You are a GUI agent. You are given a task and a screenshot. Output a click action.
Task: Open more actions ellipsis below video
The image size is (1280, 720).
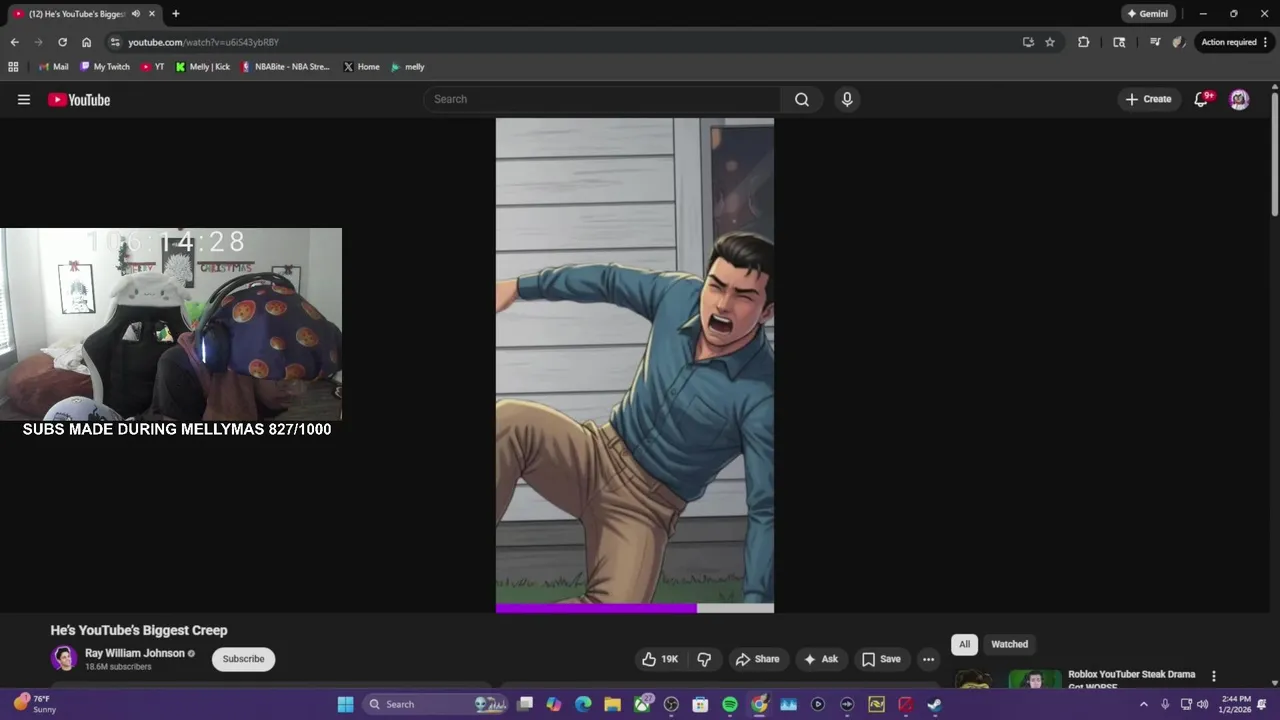point(928,659)
